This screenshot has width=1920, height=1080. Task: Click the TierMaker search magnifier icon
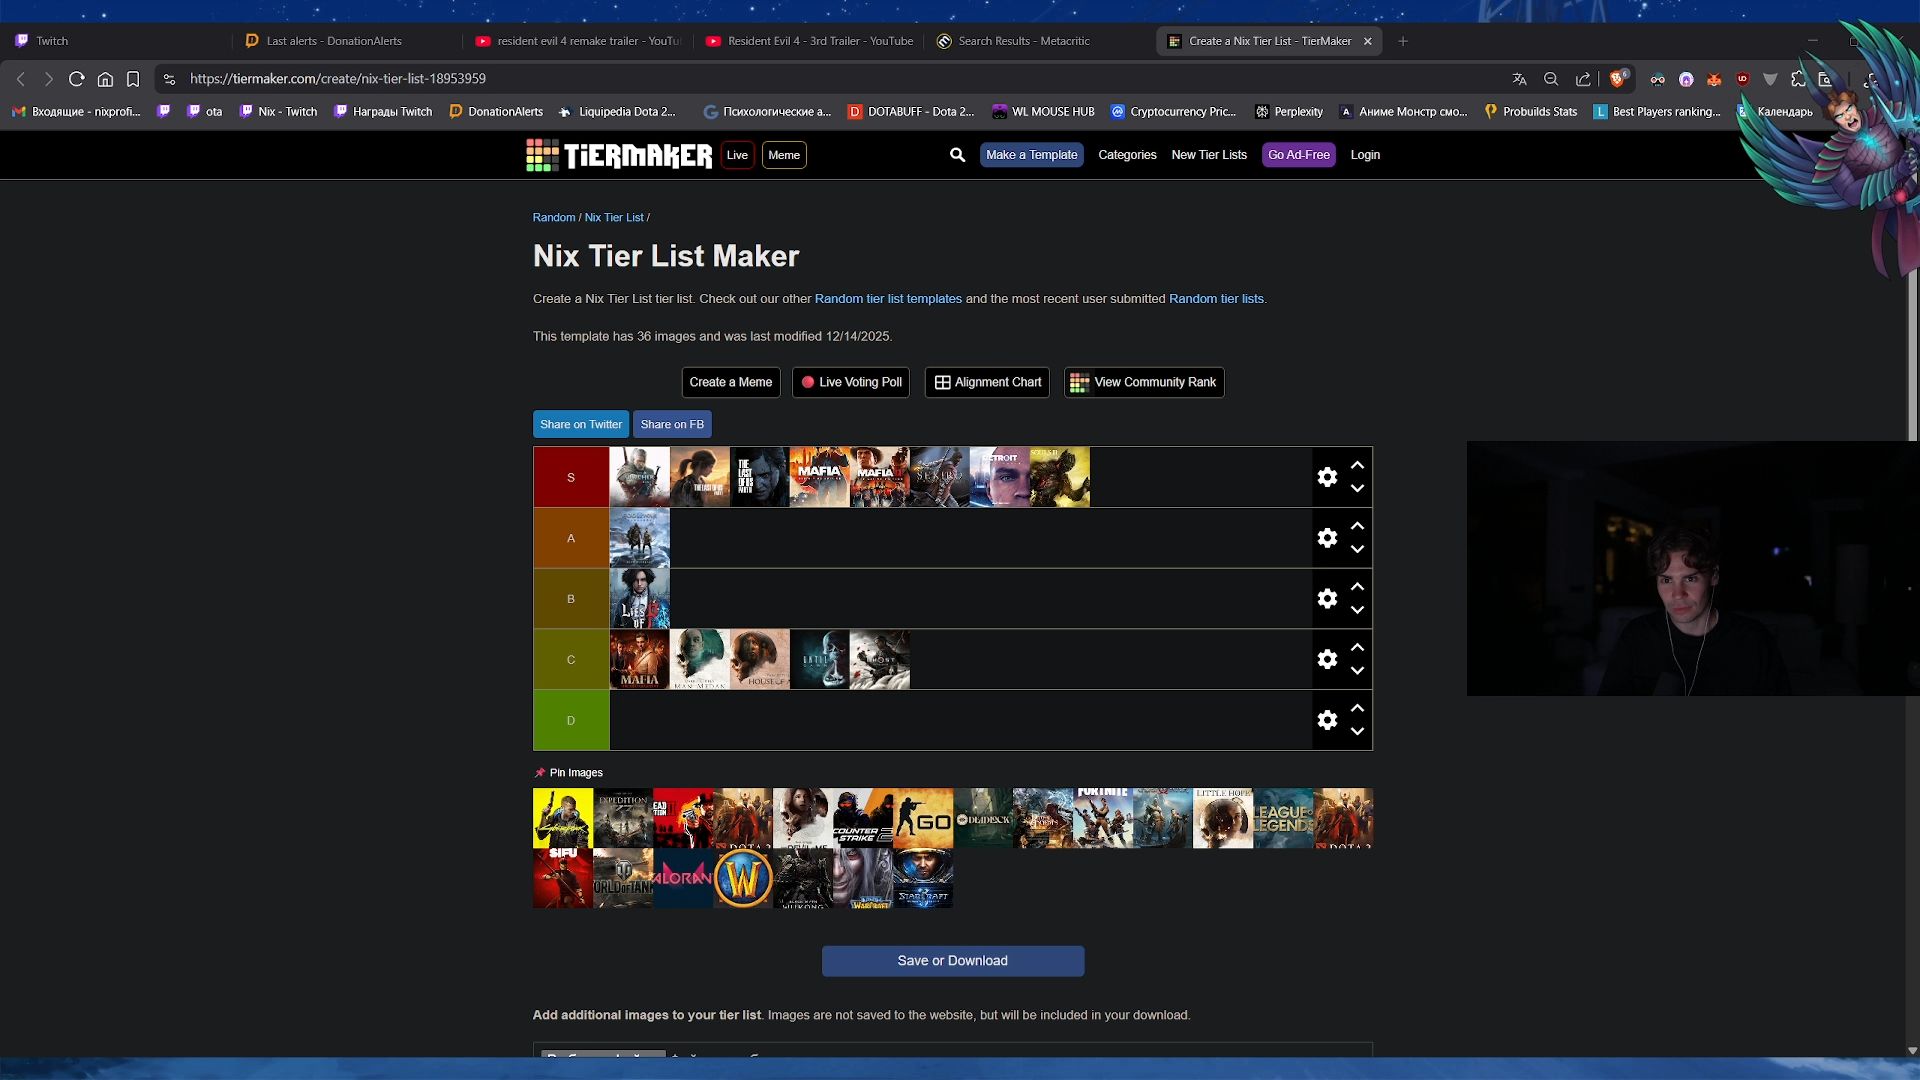tap(957, 155)
